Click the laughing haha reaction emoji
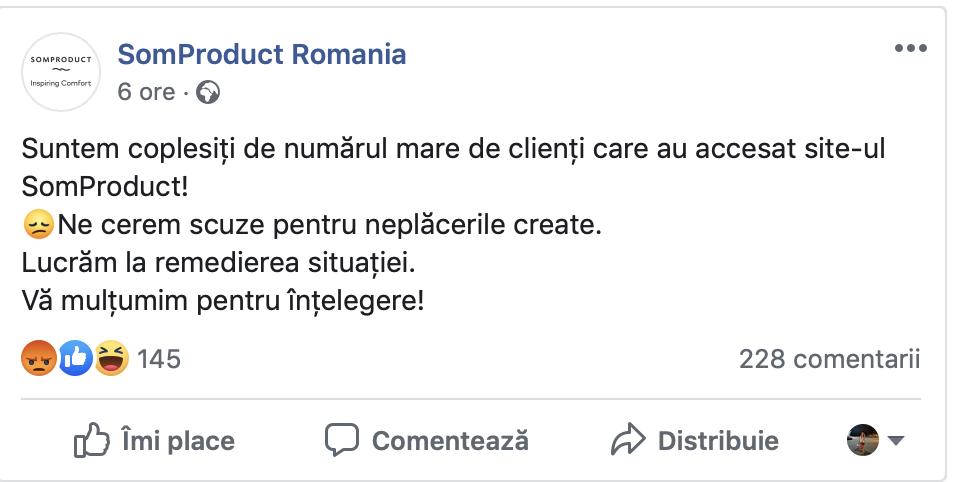The image size is (954, 482). tap(111, 358)
